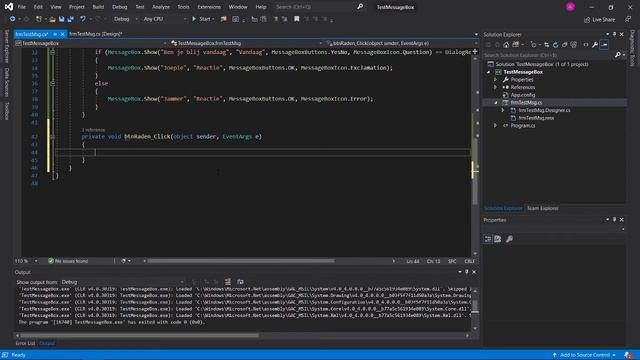Click Collapse All icon in Solution Explorer
Image resolution: width=640 pixels, height=360 pixels.
564,45
